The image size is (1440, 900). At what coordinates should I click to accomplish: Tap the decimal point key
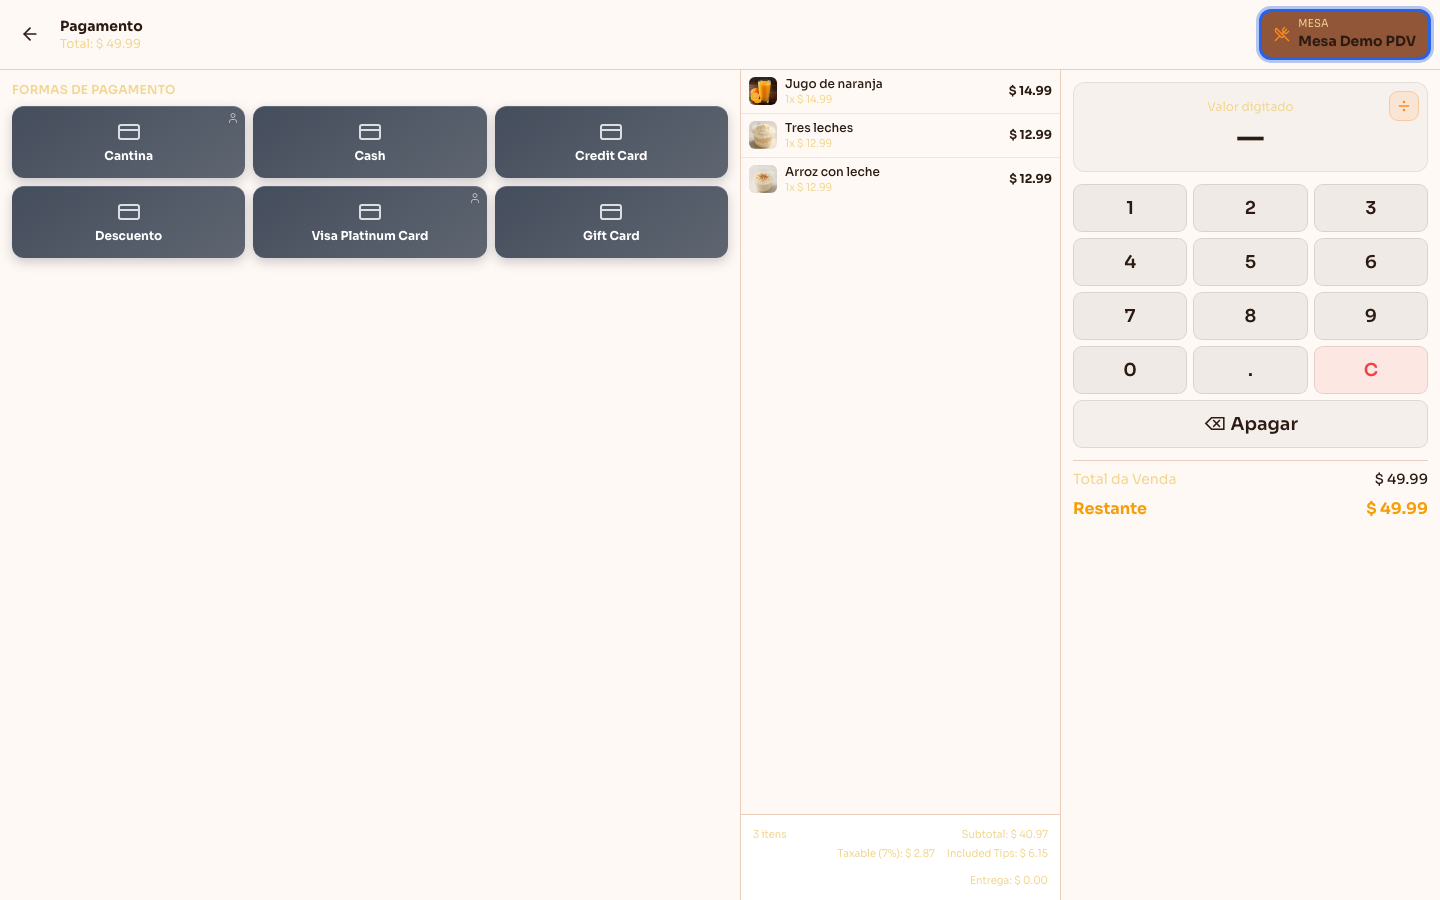(x=1250, y=370)
